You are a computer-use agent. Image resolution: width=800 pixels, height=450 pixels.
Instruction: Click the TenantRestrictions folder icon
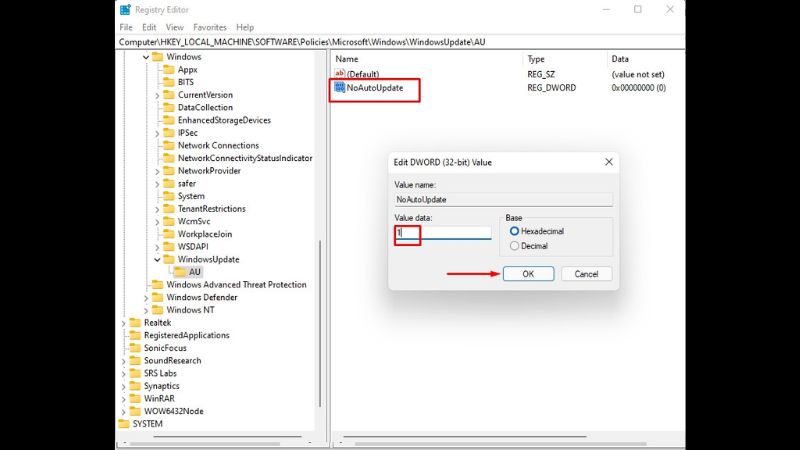[169, 209]
